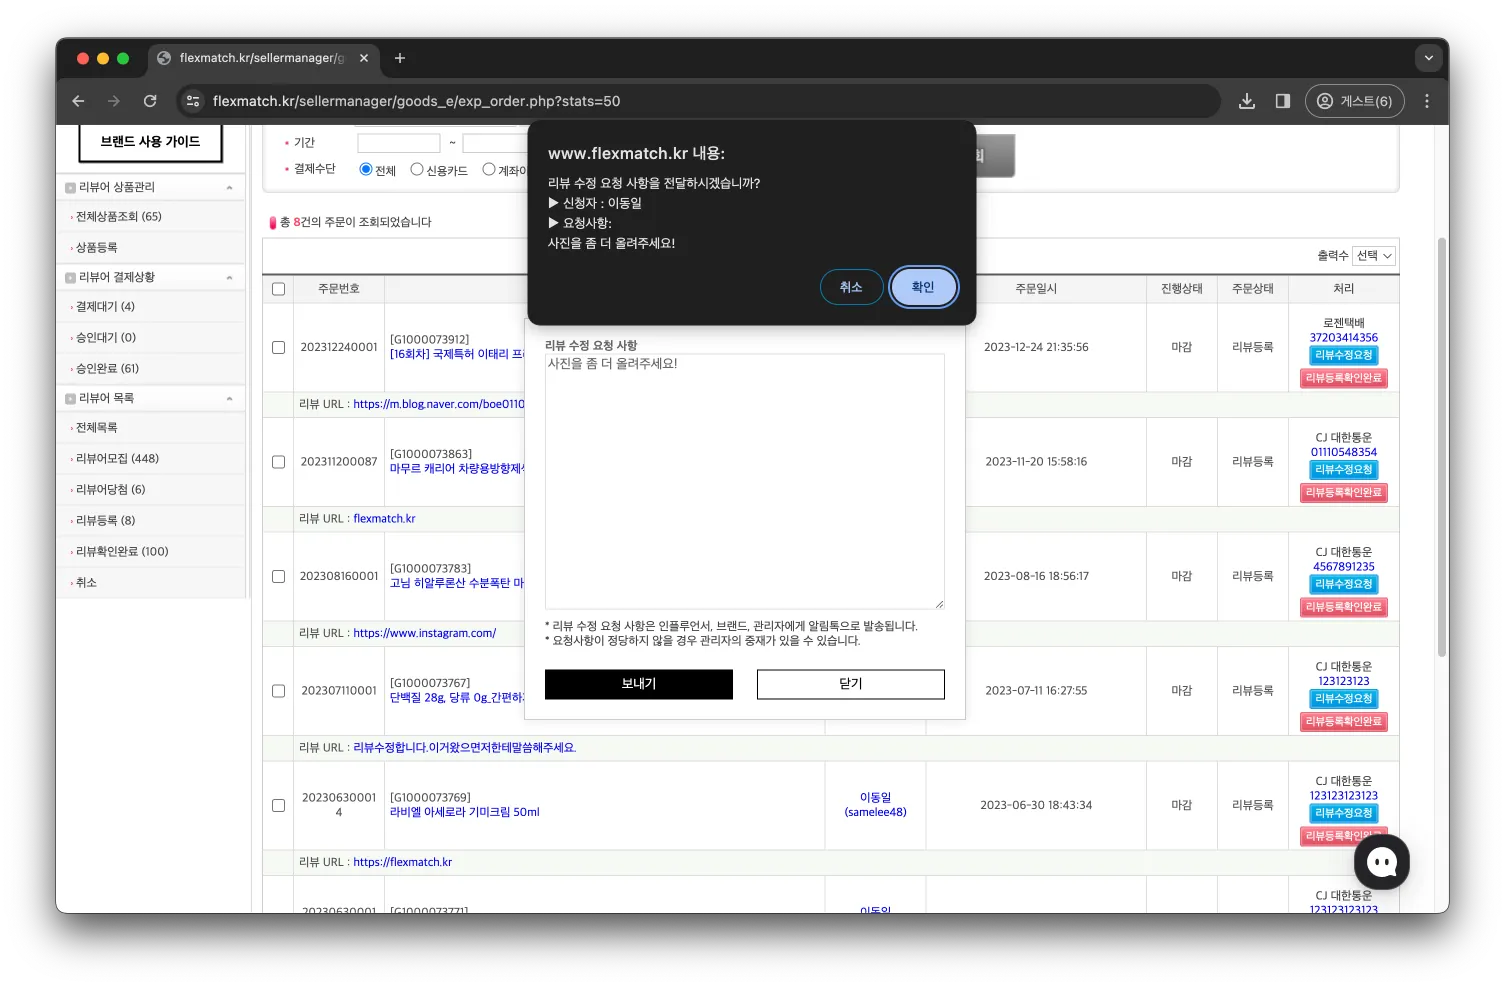Select the 신용카드 payment method radio
The height and width of the screenshot is (987, 1505).
pos(417,169)
